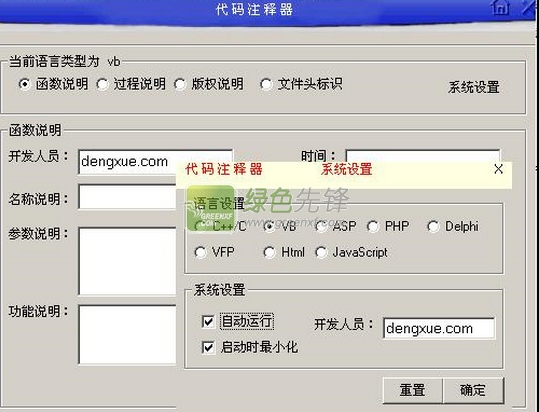Choose Delphi language option
This screenshot has width=539, height=412.
click(433, 226)
